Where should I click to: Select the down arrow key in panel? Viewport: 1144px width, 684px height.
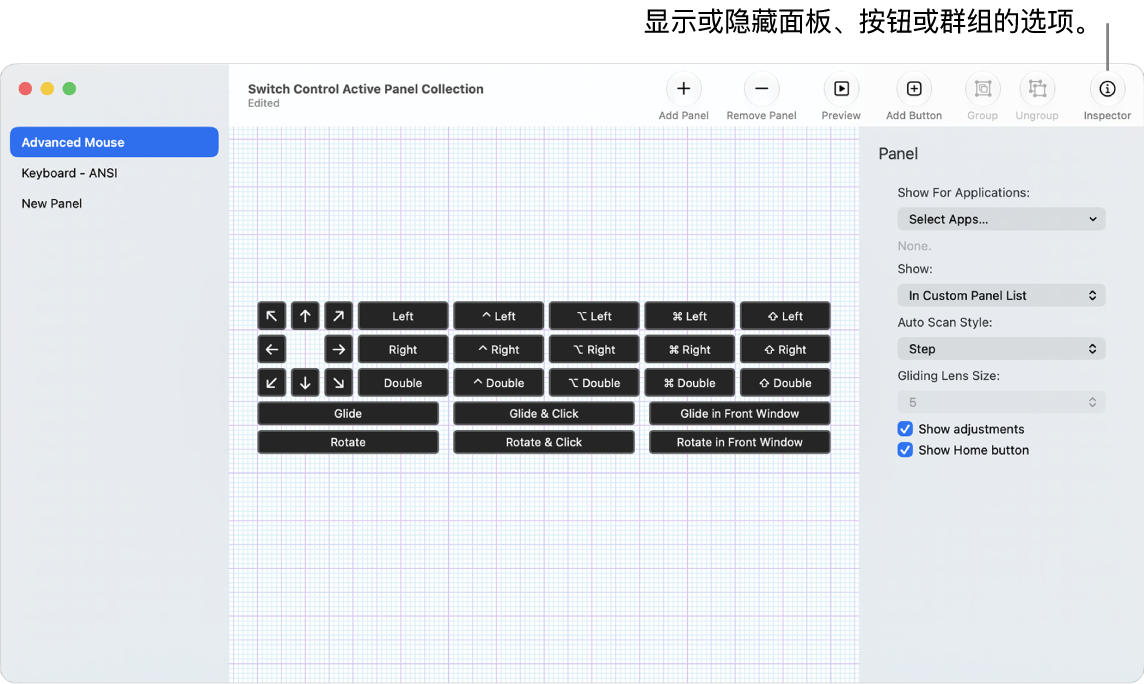click(305, 383)
